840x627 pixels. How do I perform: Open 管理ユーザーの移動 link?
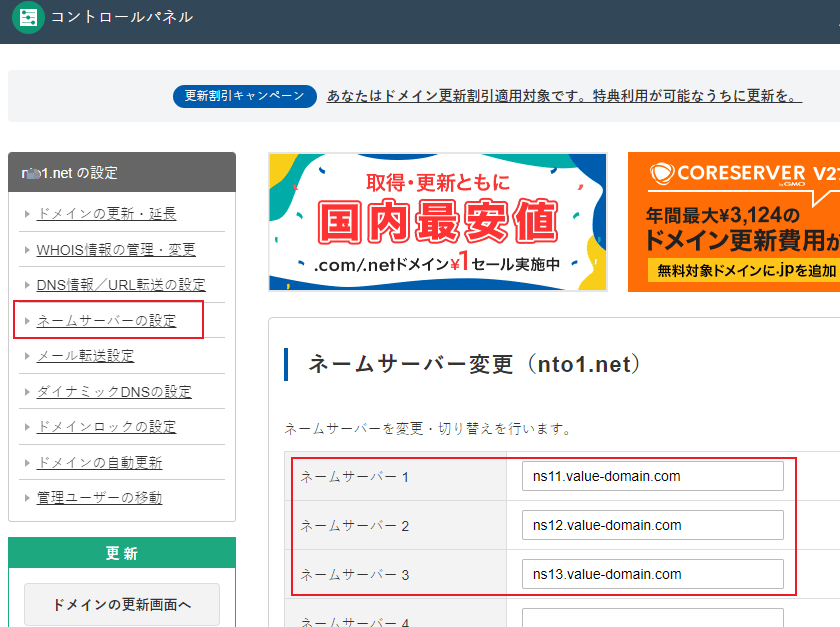[99, 498]
